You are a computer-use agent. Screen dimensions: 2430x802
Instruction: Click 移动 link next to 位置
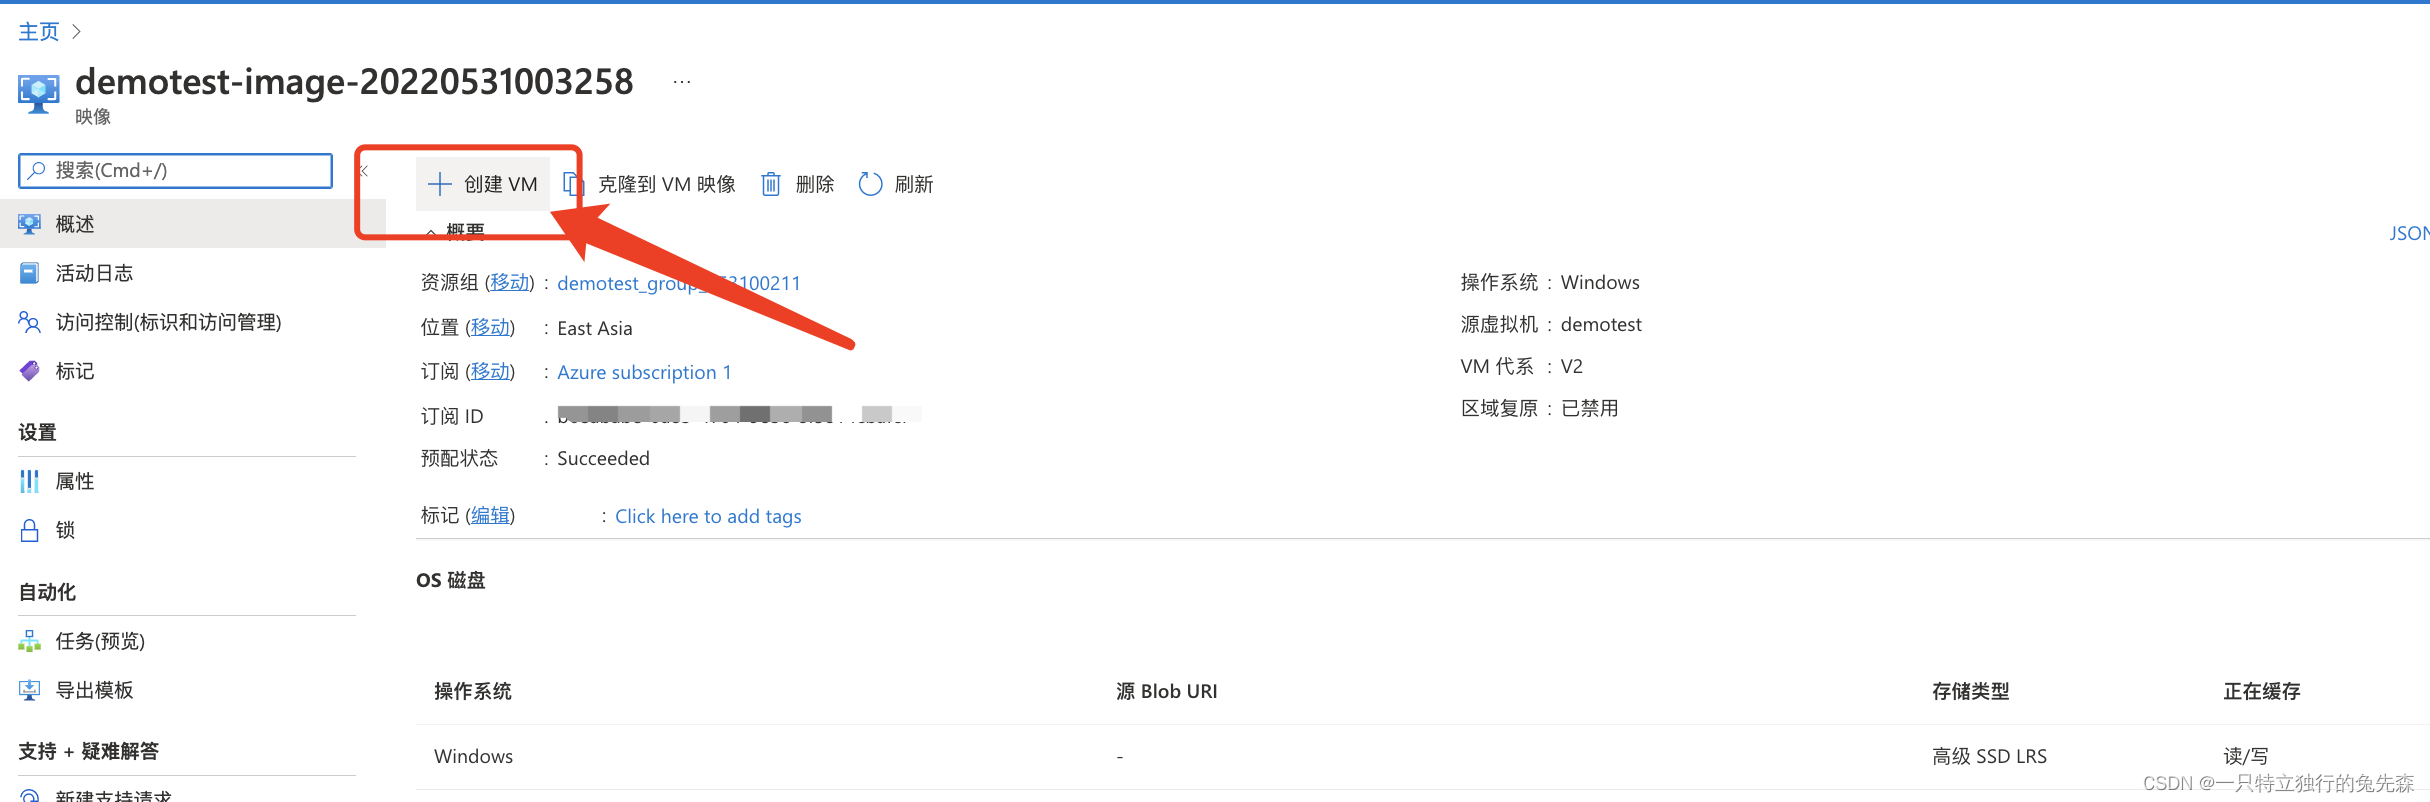tap(490, 328)
